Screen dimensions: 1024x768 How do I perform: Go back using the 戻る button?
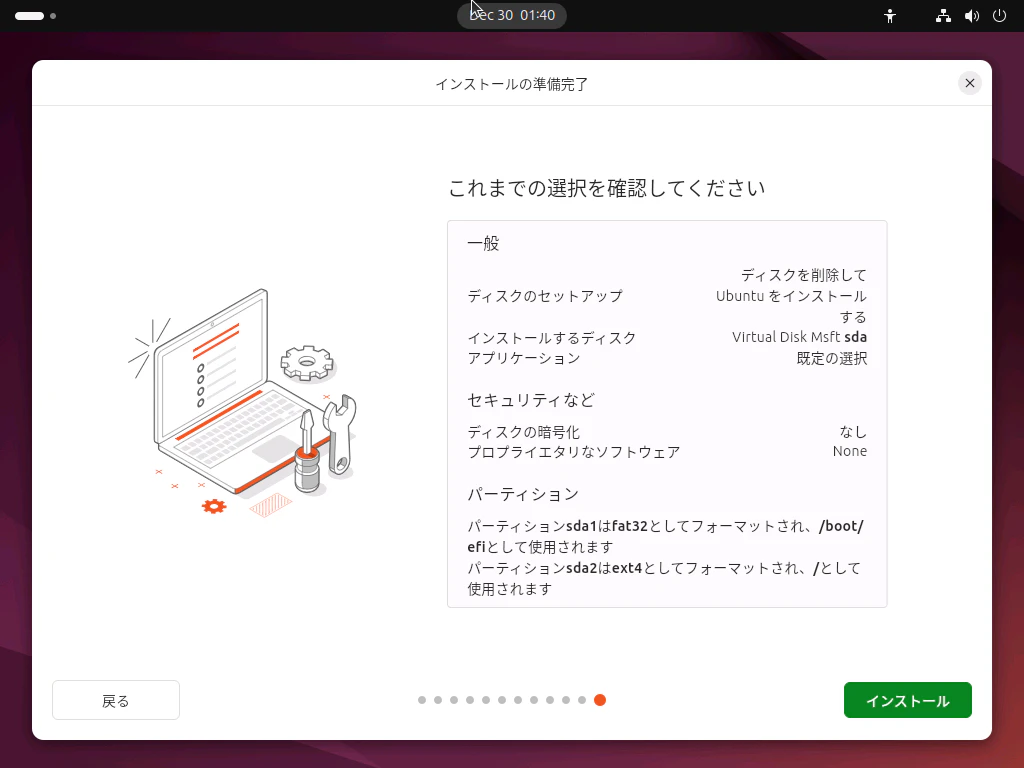coord(115,700)
